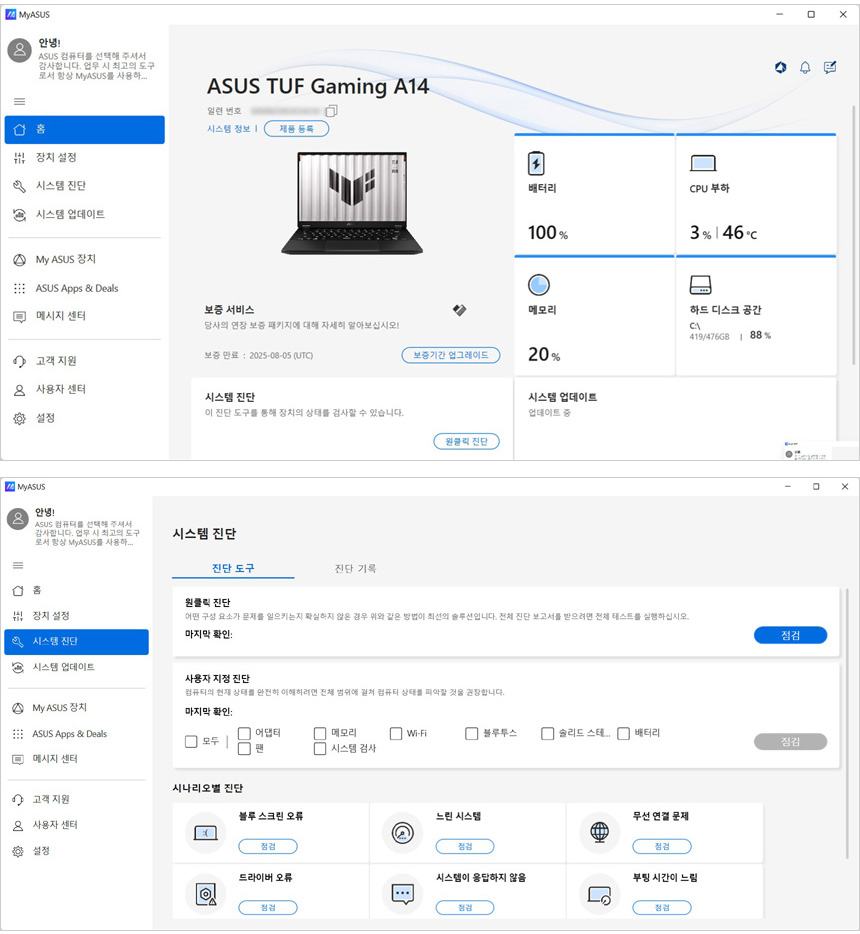Click warranty tag icon beside 보증 서비스

click(459, 310)
